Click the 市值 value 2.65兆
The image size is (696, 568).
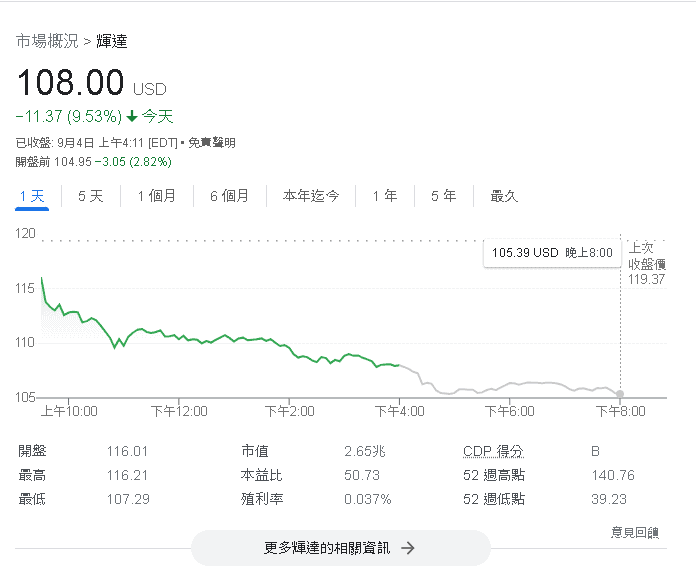click(364, 451)
